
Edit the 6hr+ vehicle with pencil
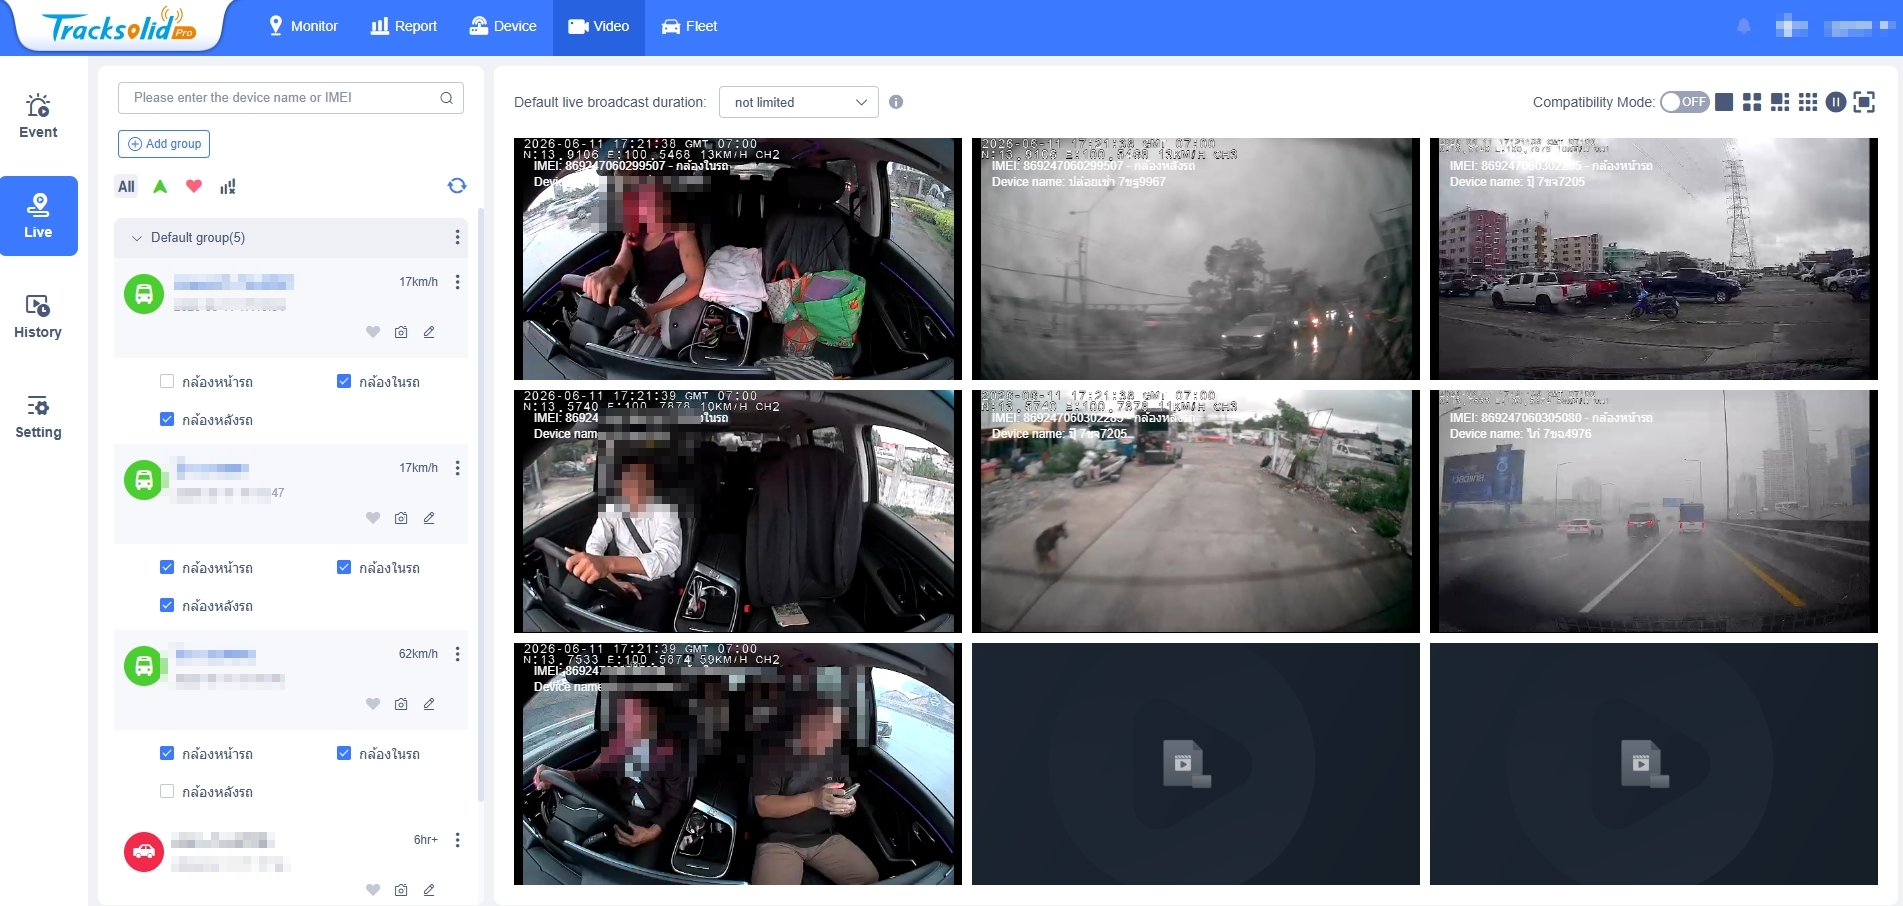pyautogui.click(x=429, y=890)
